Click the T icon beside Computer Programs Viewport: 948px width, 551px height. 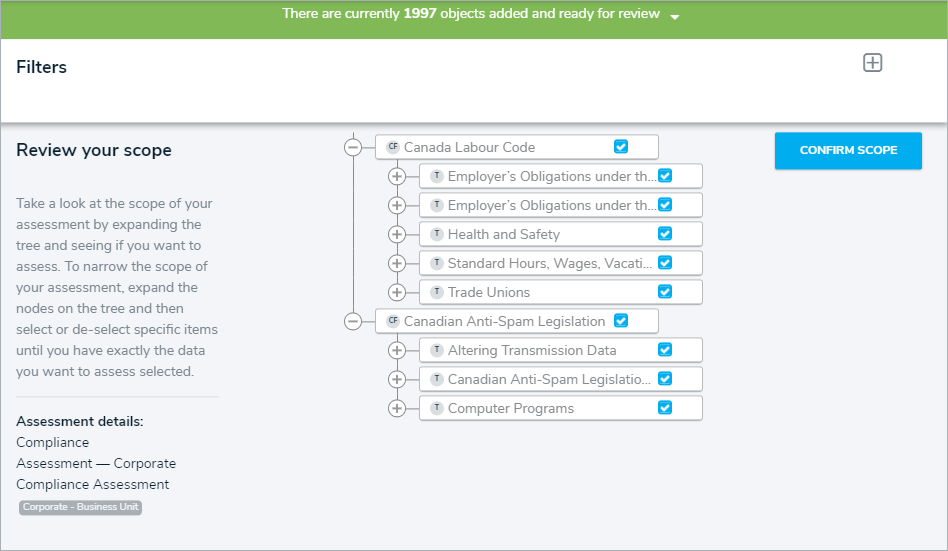coord(436,408)
